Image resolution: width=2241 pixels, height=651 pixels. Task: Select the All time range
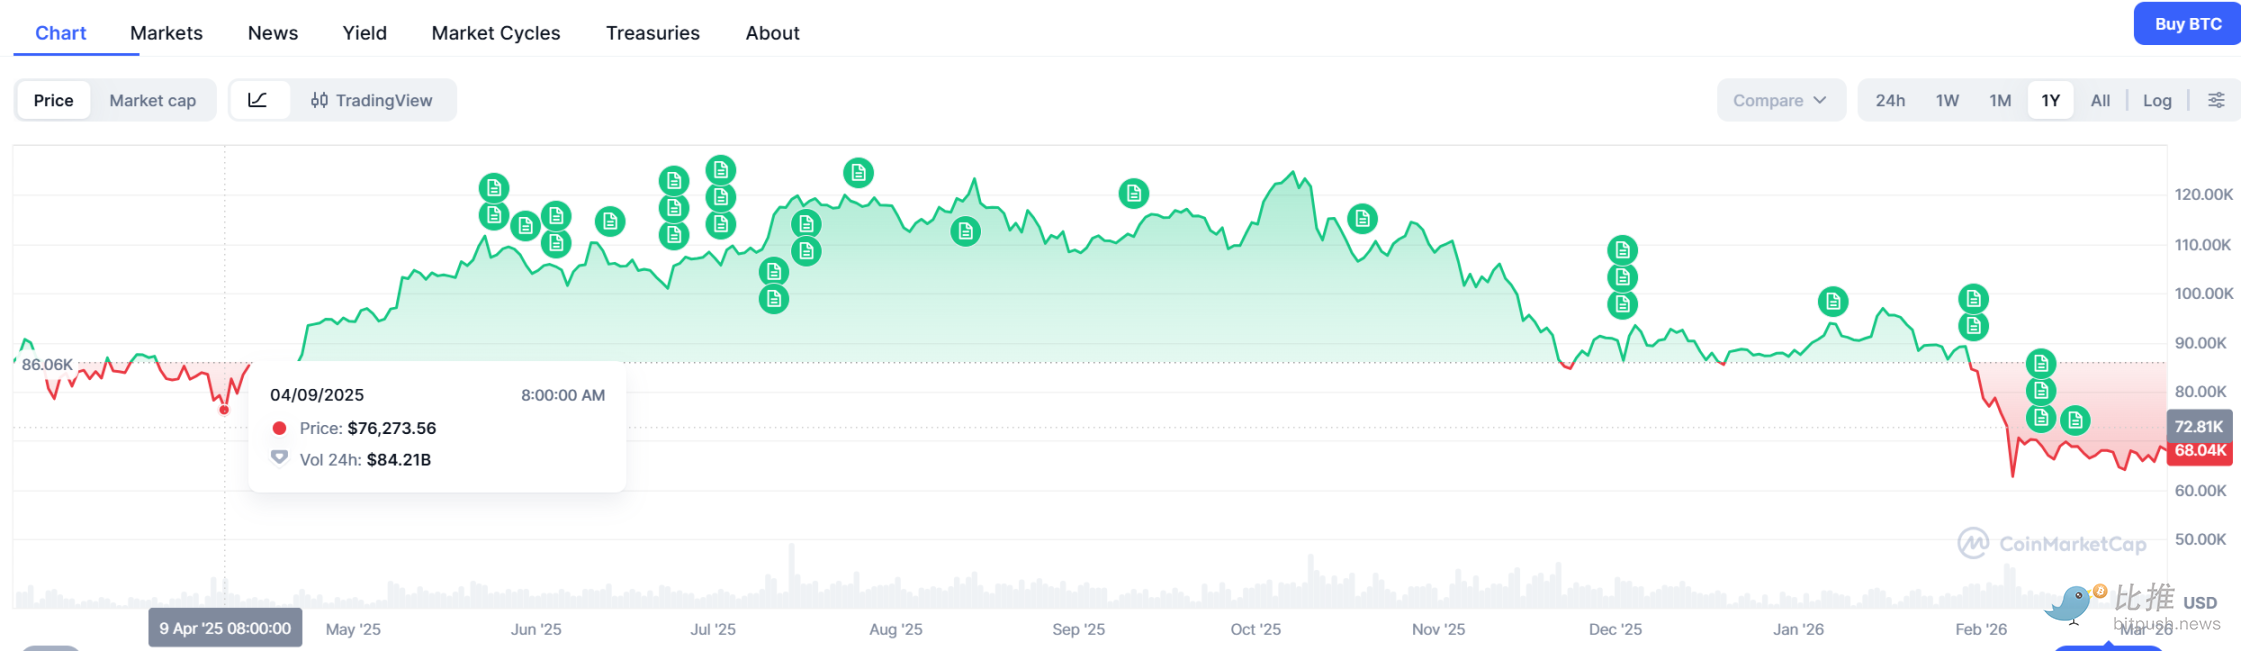click(x=2100, y=100)
